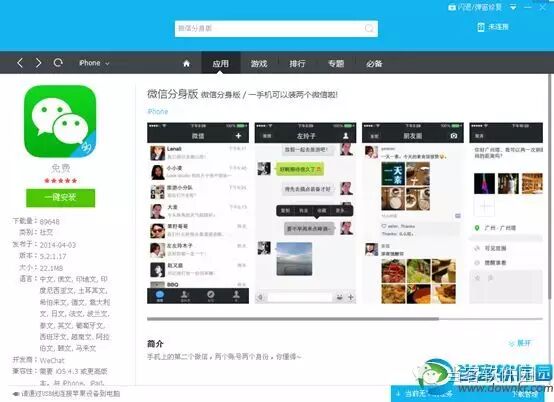Click the search box at top
The width and height of the screenshot is (554, 402).
click(x=276, y=28)
